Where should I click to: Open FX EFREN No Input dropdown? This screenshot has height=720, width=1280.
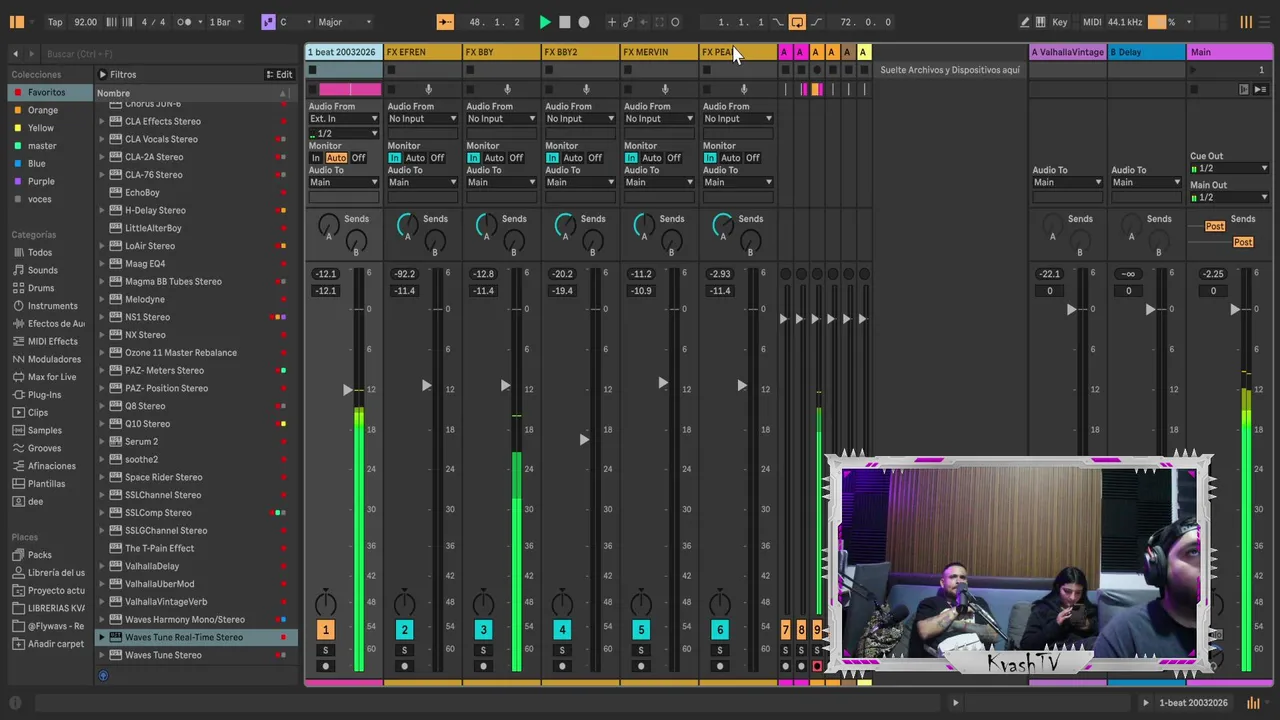pyautogui.click(x=422, y=119)
